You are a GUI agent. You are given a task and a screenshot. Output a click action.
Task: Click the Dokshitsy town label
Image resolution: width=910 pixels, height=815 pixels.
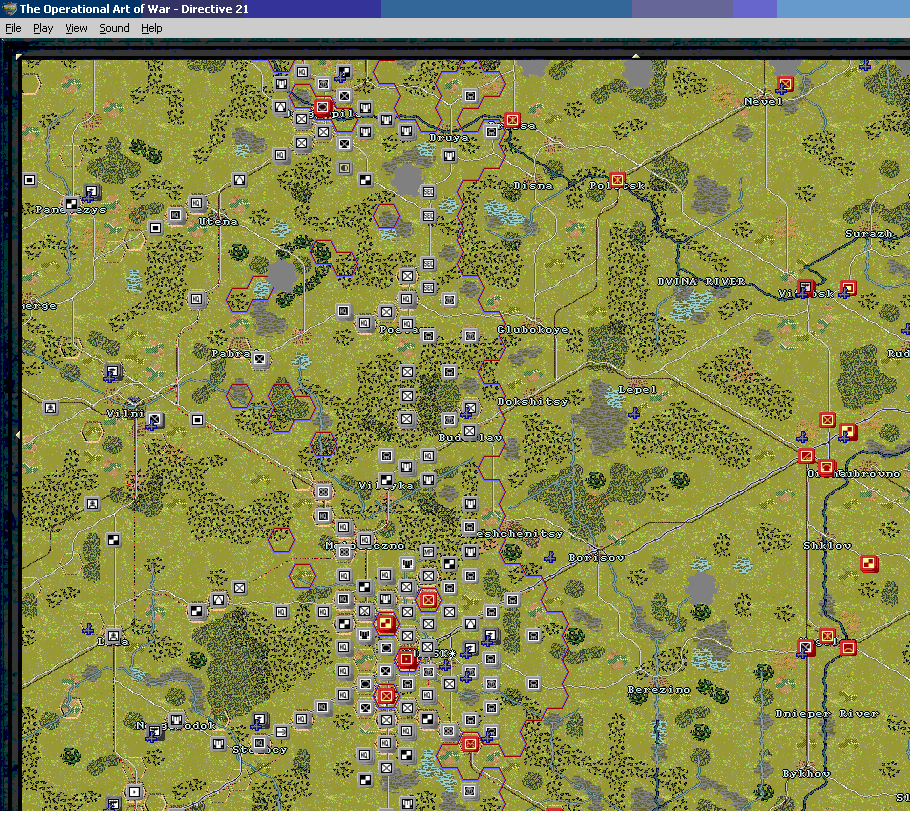coord(533,401)
